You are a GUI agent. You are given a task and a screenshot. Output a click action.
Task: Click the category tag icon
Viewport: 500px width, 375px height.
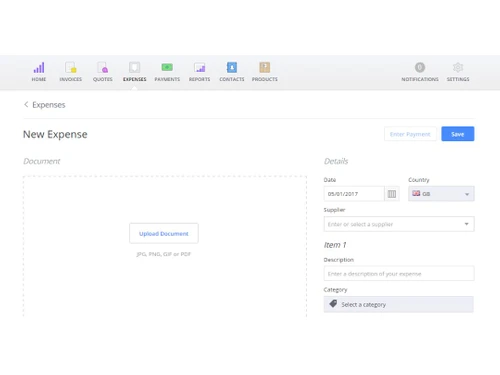click(x=333, y=304)
